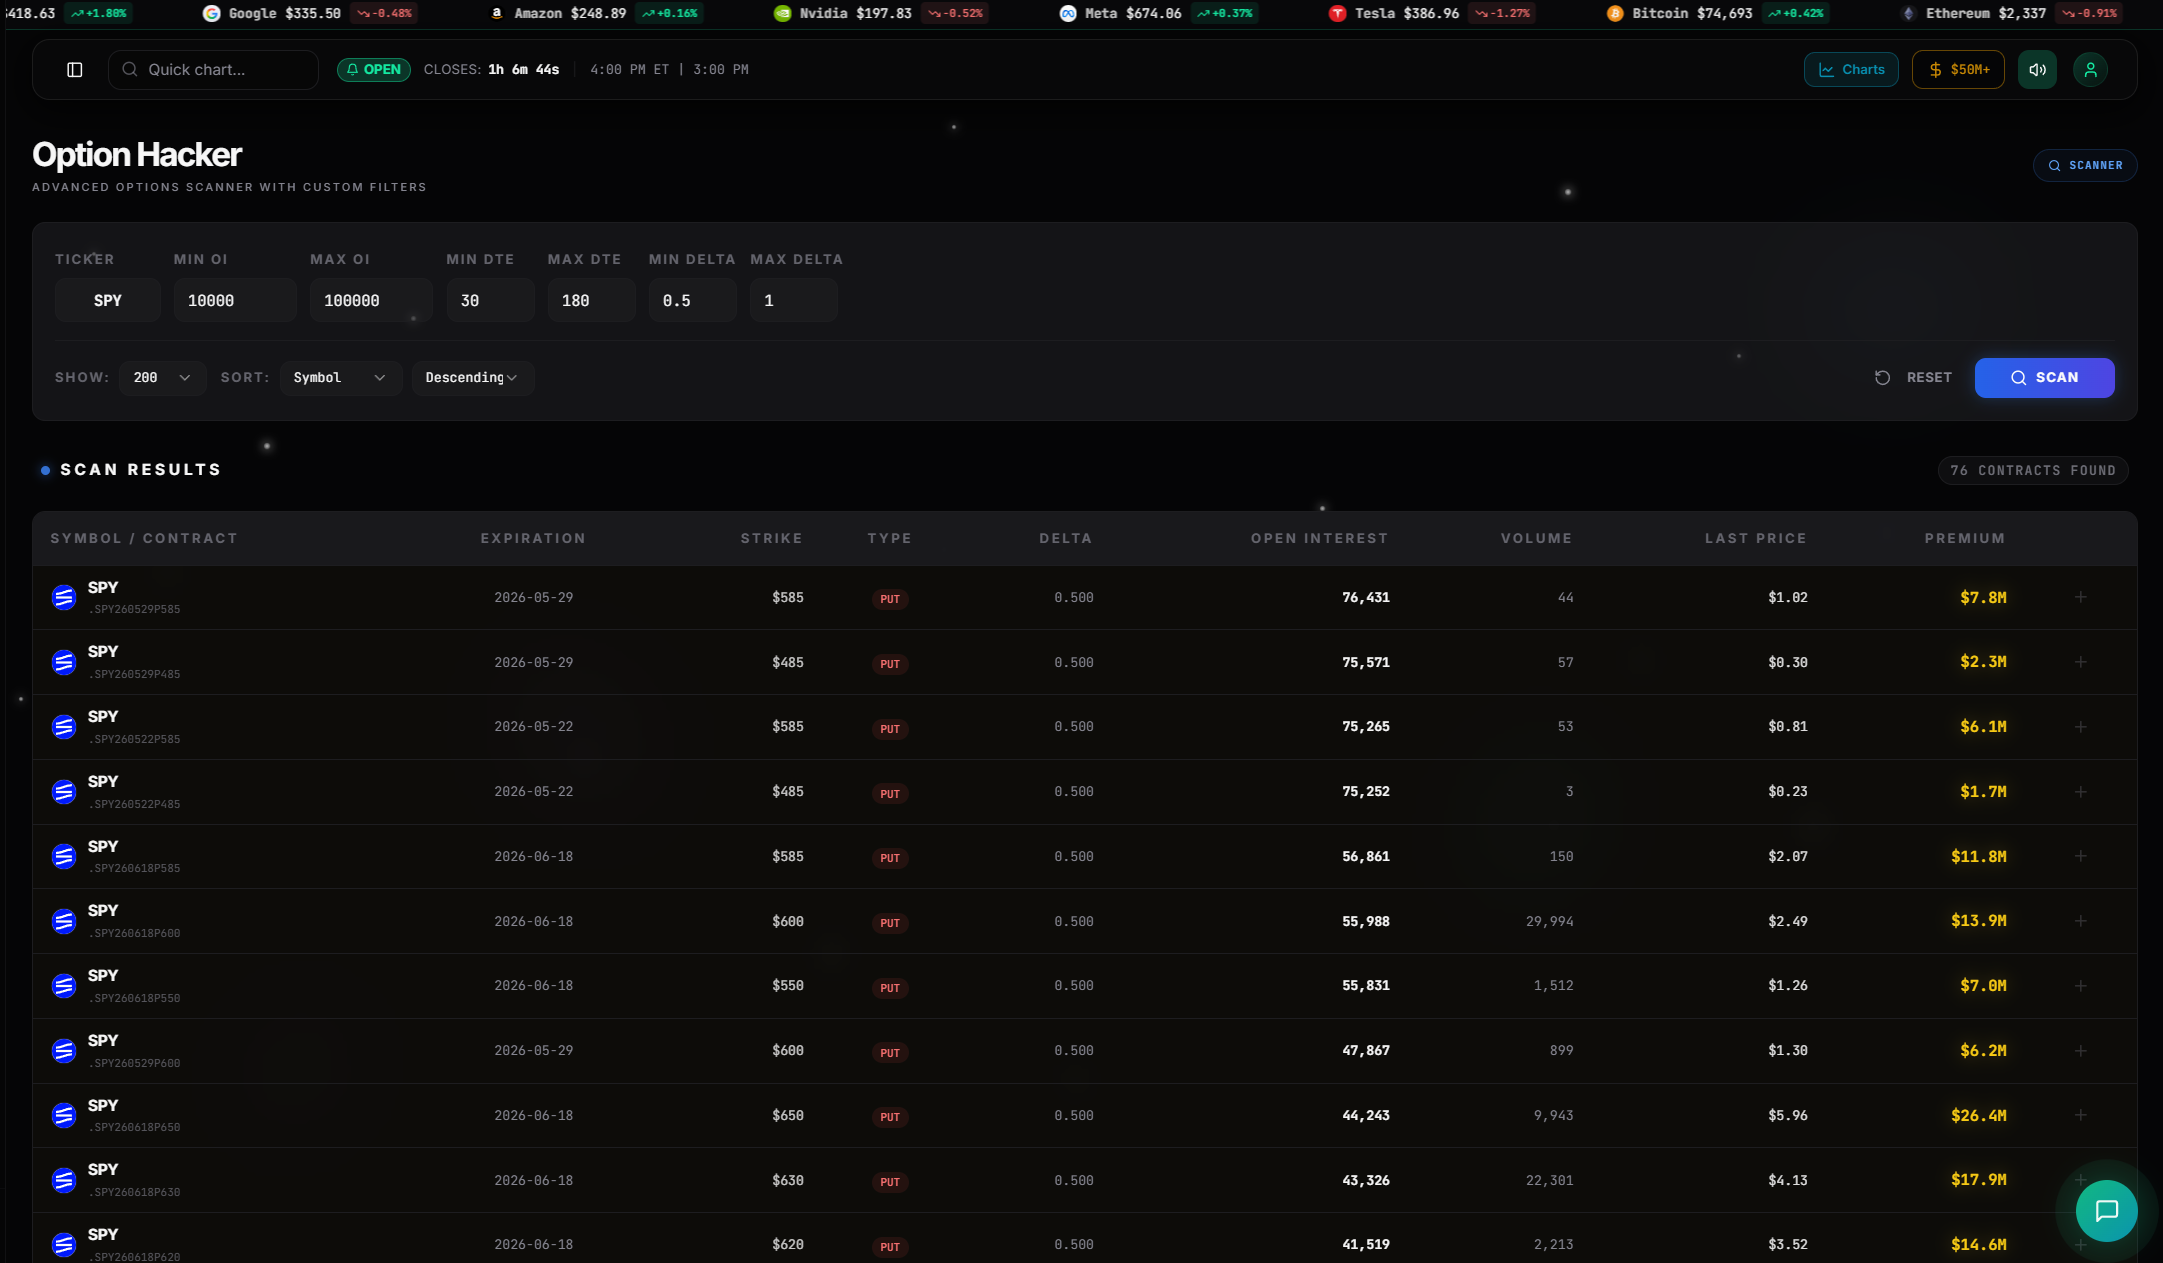Click the open interest value 76,431
This screenshot has height=1263, width=2163.
click(x=1366, y=598)
